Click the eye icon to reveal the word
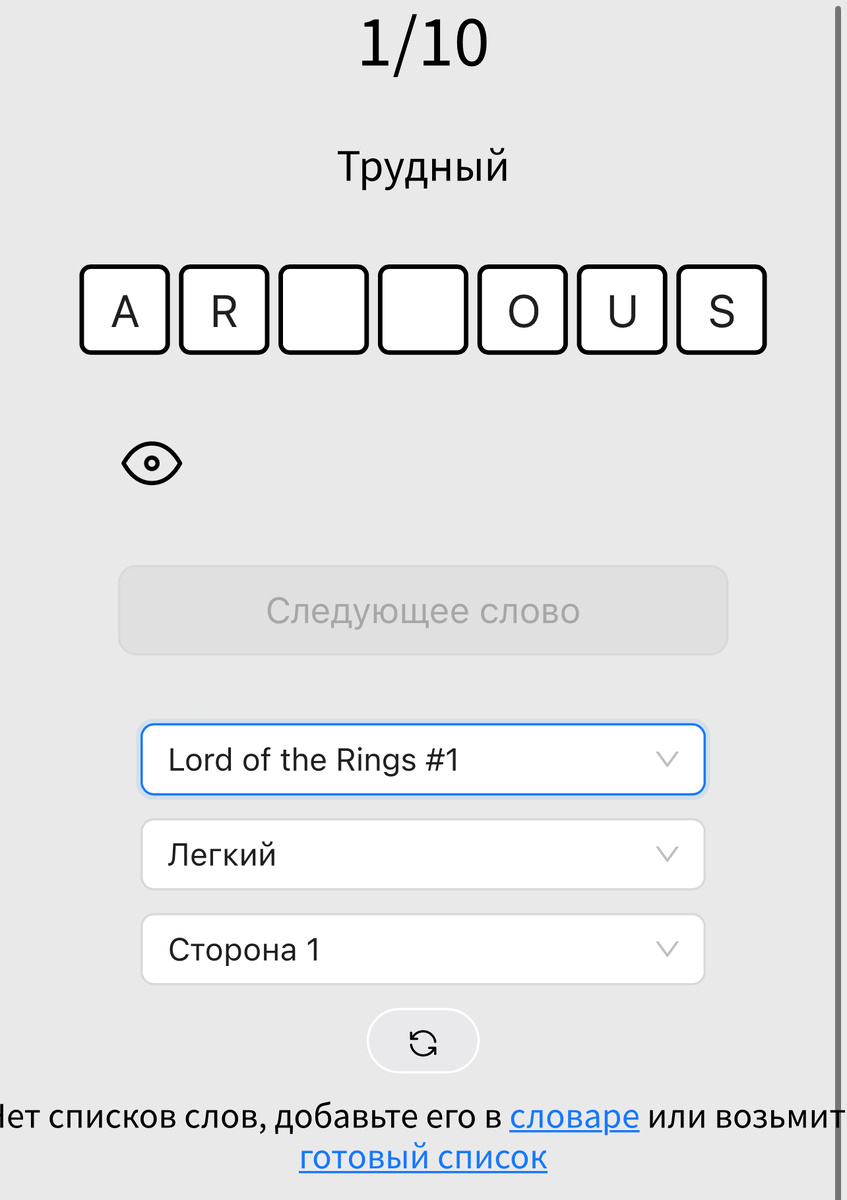The image size is (847, 1200). pyautogui.click(x=152, y=462)
